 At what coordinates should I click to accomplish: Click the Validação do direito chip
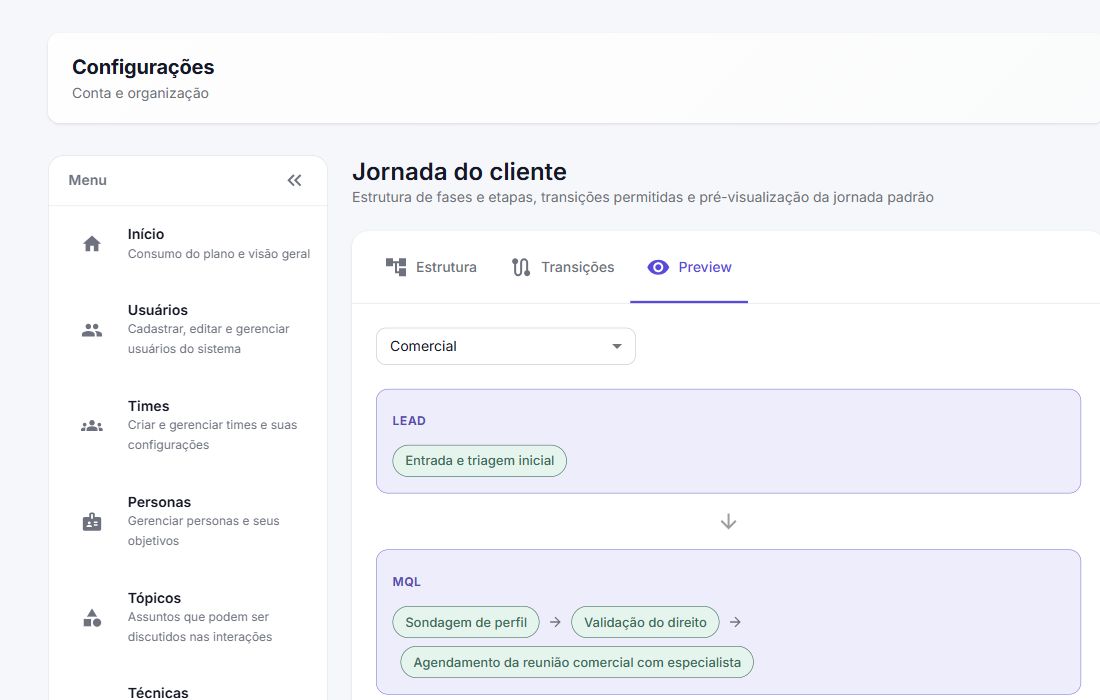coord(645,622)
